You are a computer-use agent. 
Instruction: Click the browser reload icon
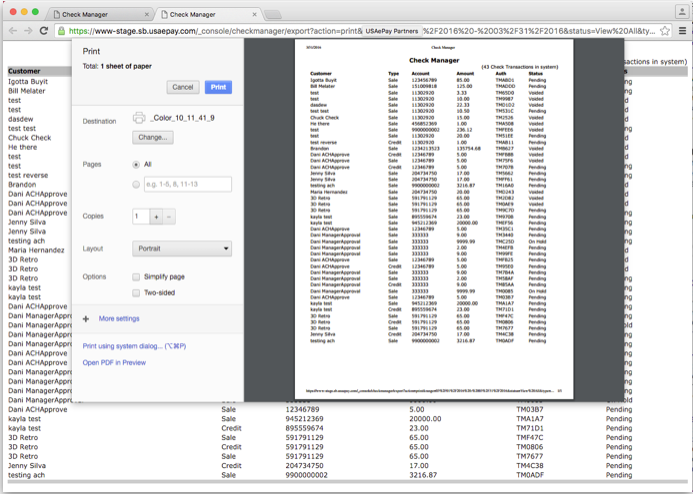(x=44, y=31)
